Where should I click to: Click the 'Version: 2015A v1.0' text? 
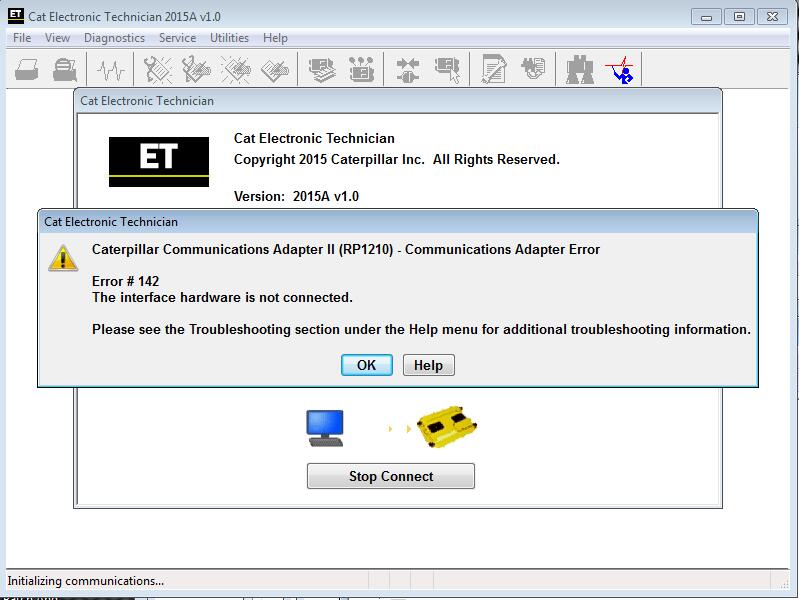point(296,196)
